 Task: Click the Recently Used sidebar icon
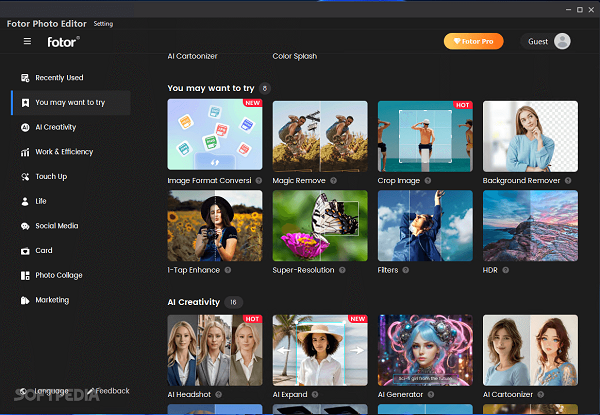click(25, 78)
